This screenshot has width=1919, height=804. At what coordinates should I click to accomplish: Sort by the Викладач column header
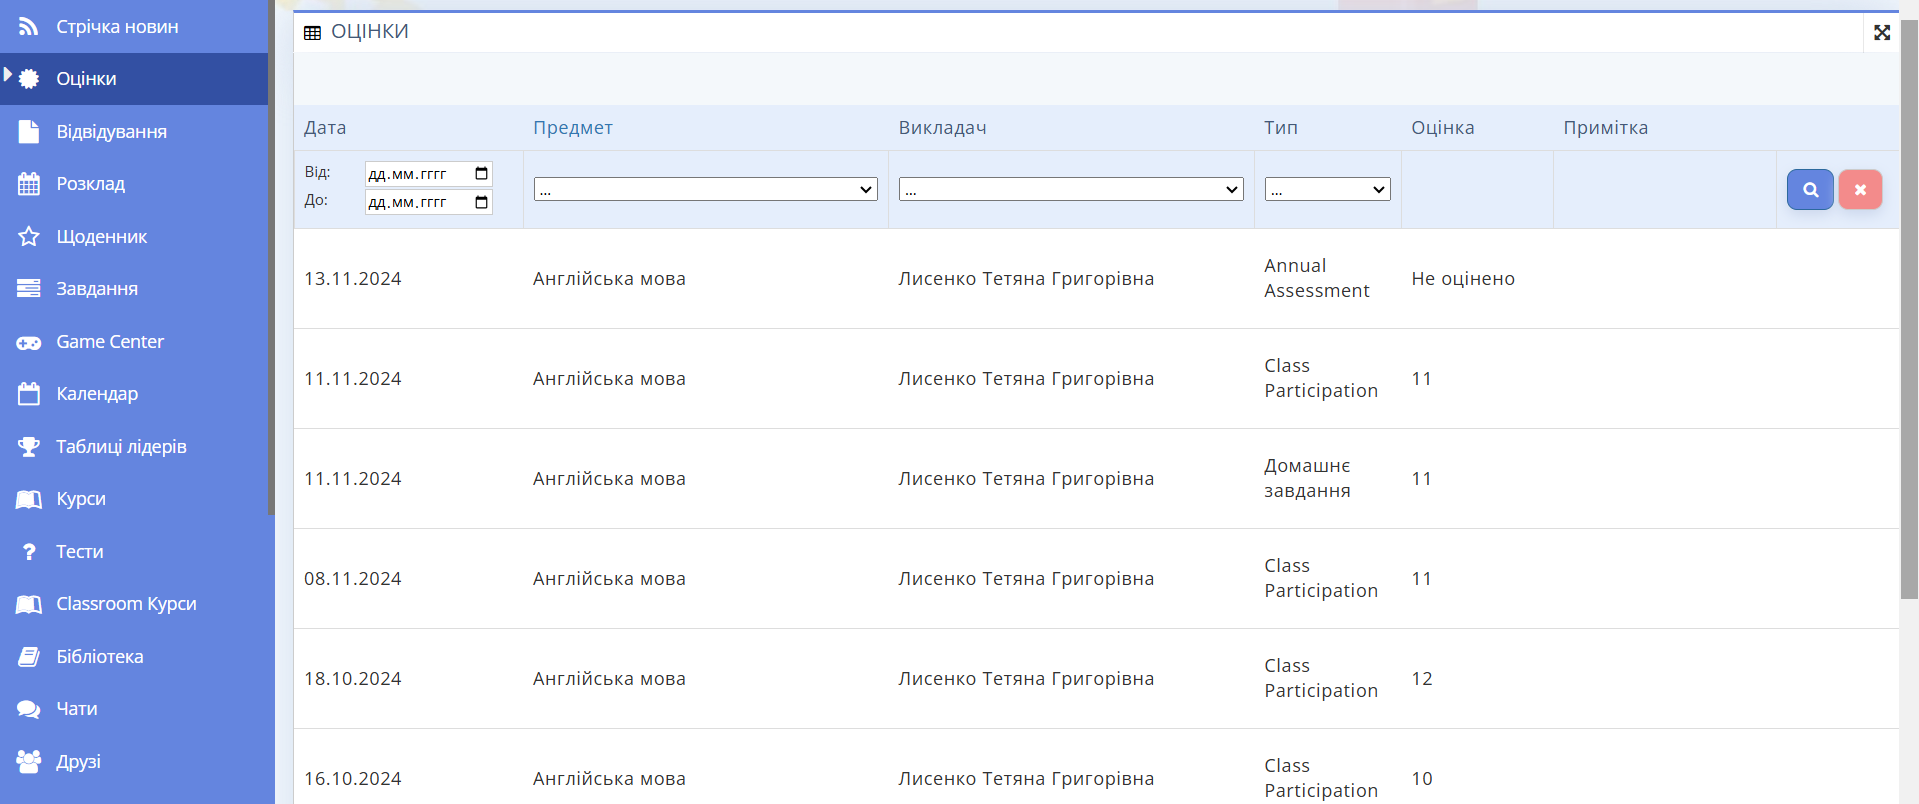(x=941, y=128)
